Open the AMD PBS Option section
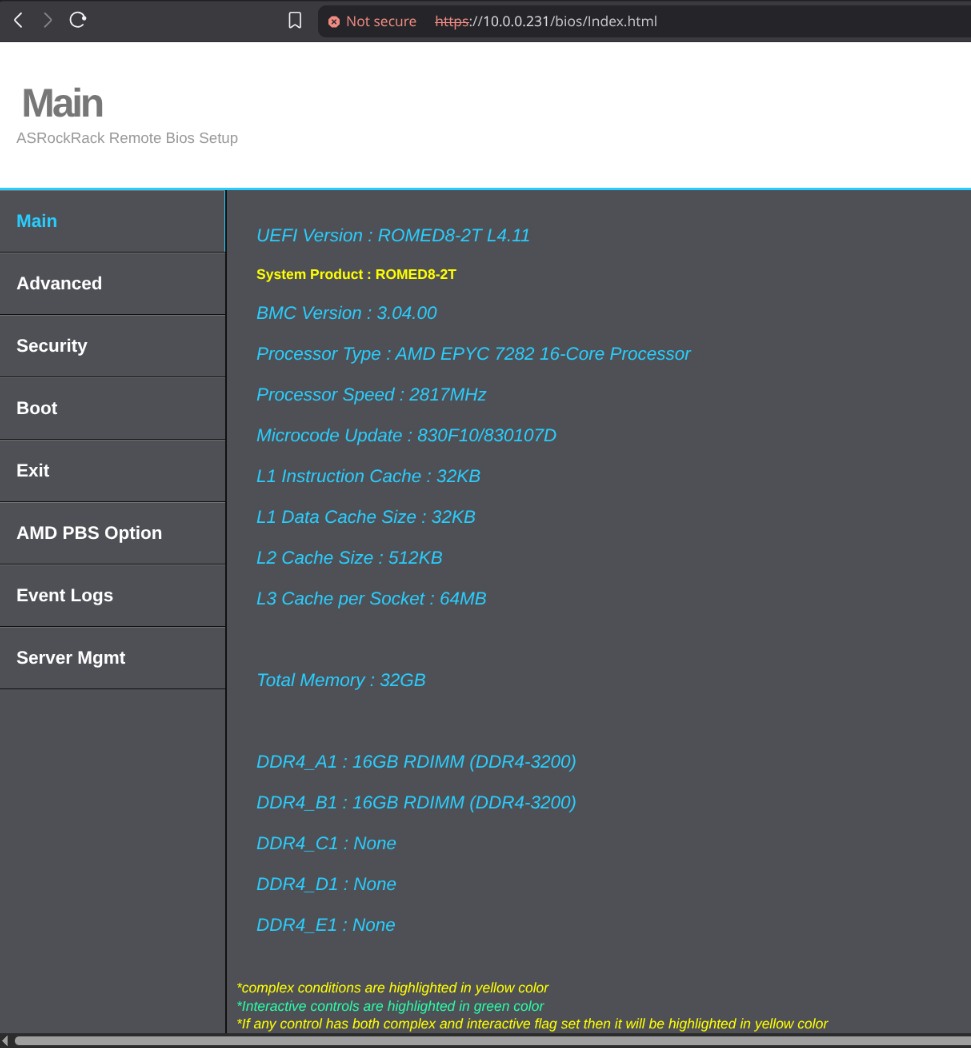Image resolution: width=971 pixels, height=1048 pixels. click(112, 533)
